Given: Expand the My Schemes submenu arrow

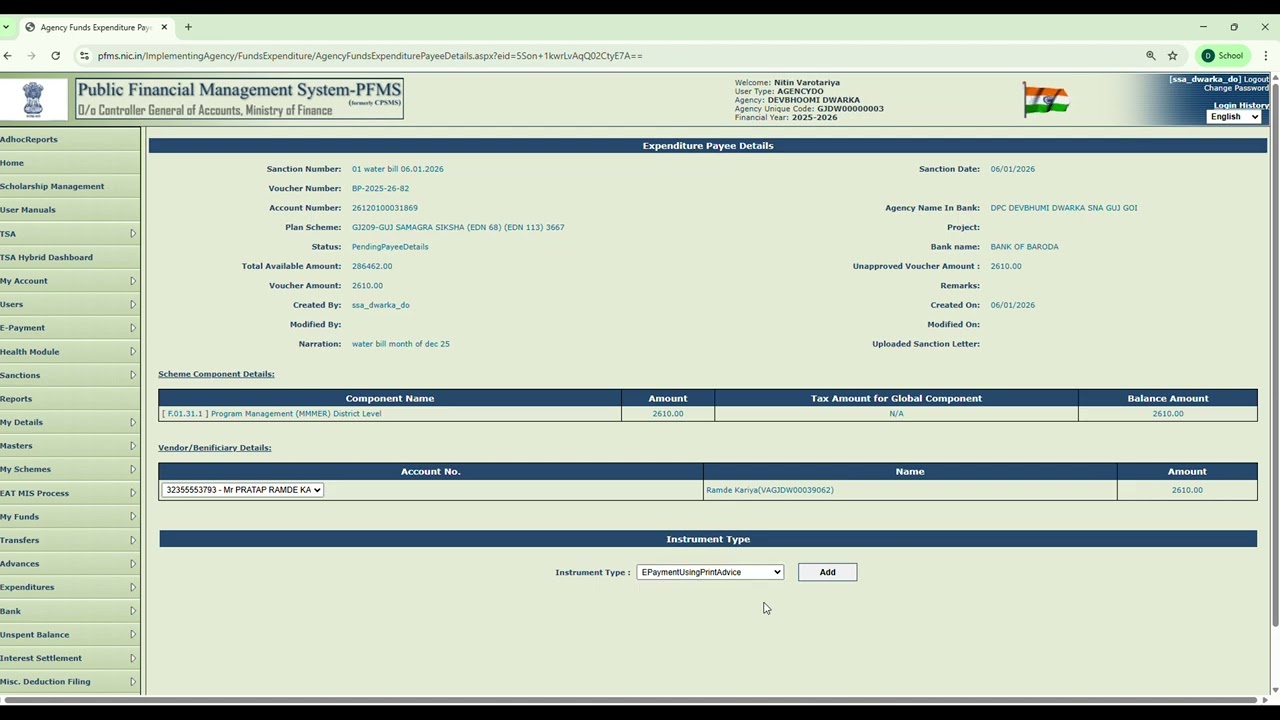Looking at the screenshot, I should click(133, 469).
